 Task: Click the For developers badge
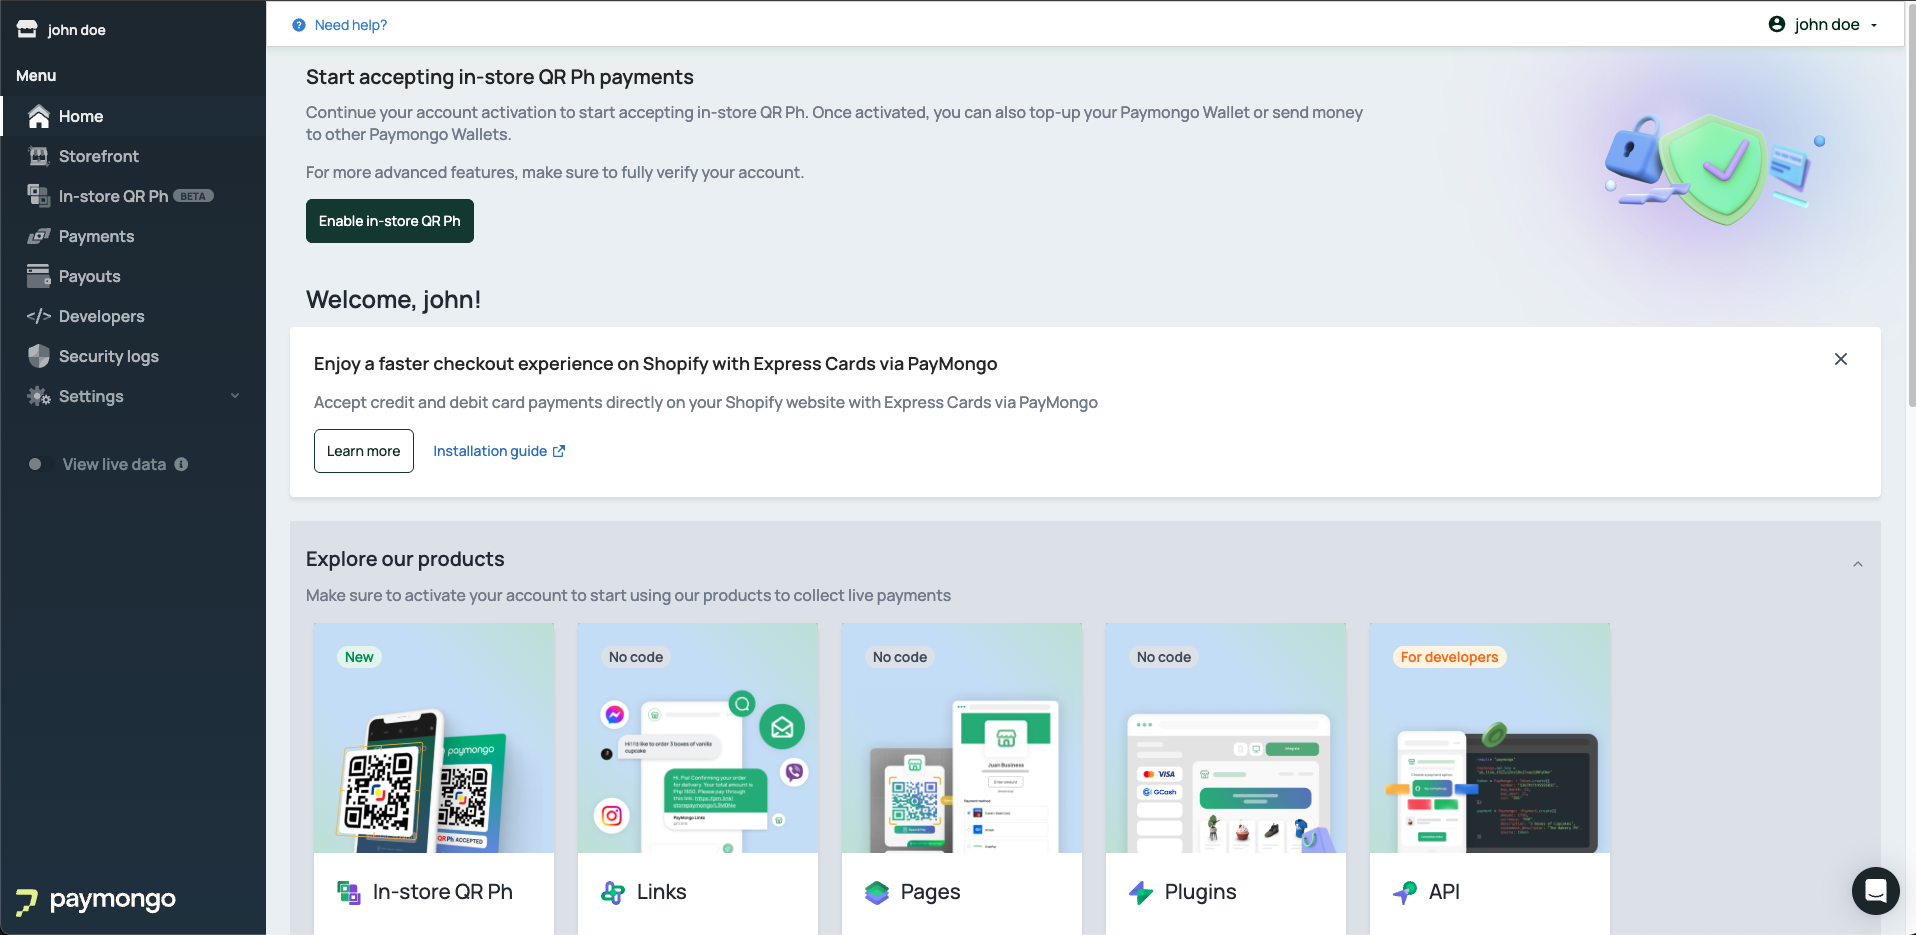(1449, 657)
